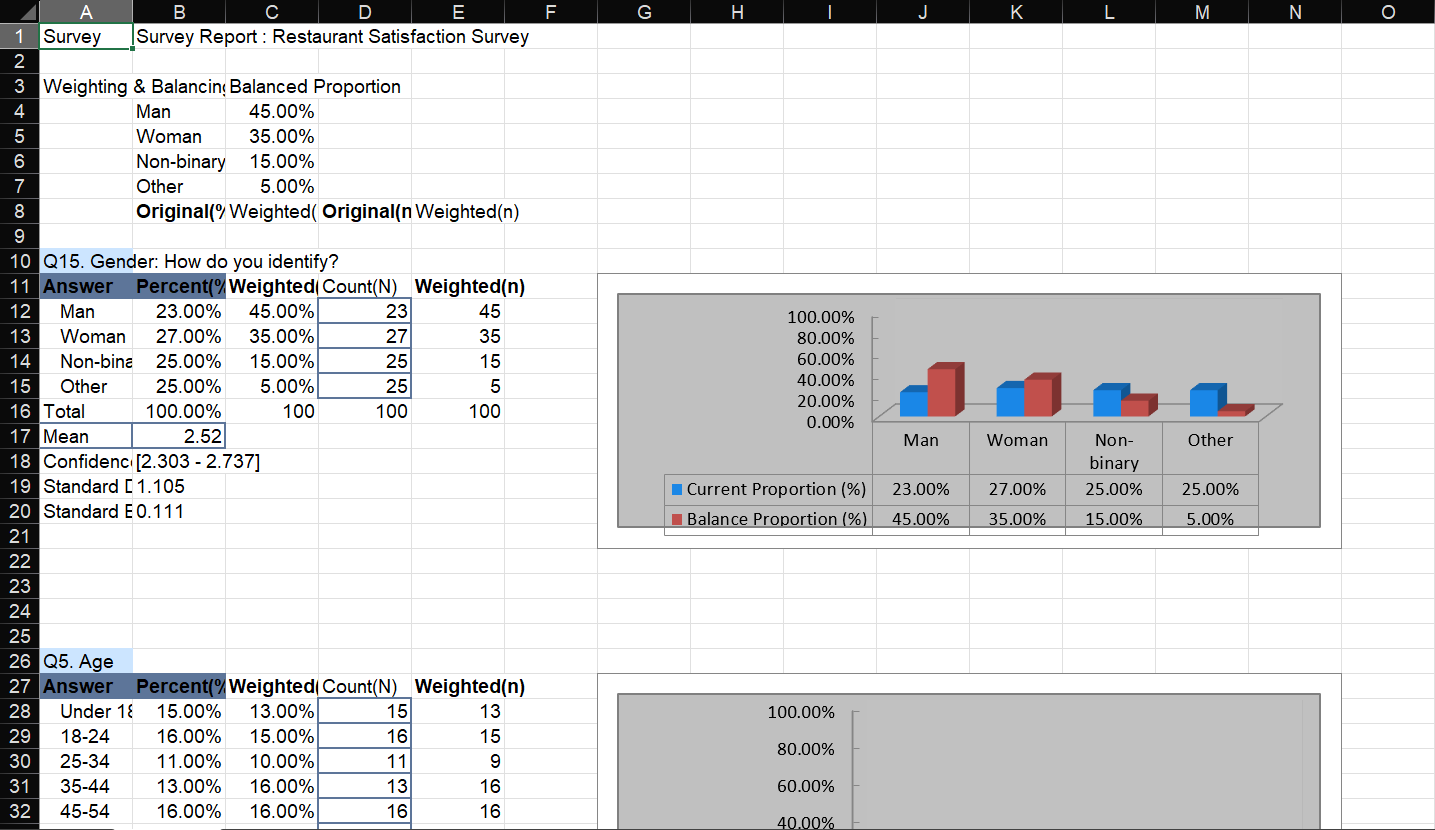Click the Select All corner button

[x=20, y=10]
